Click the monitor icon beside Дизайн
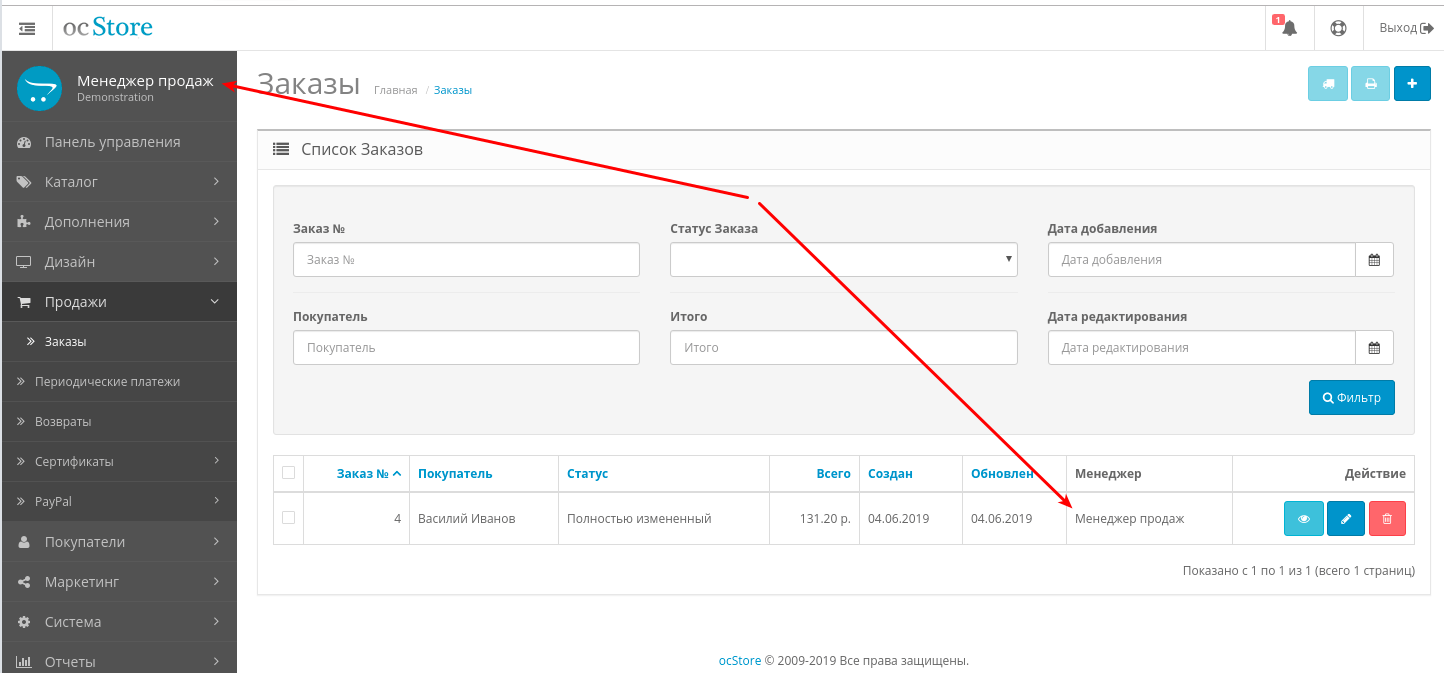 coord(24,262)
